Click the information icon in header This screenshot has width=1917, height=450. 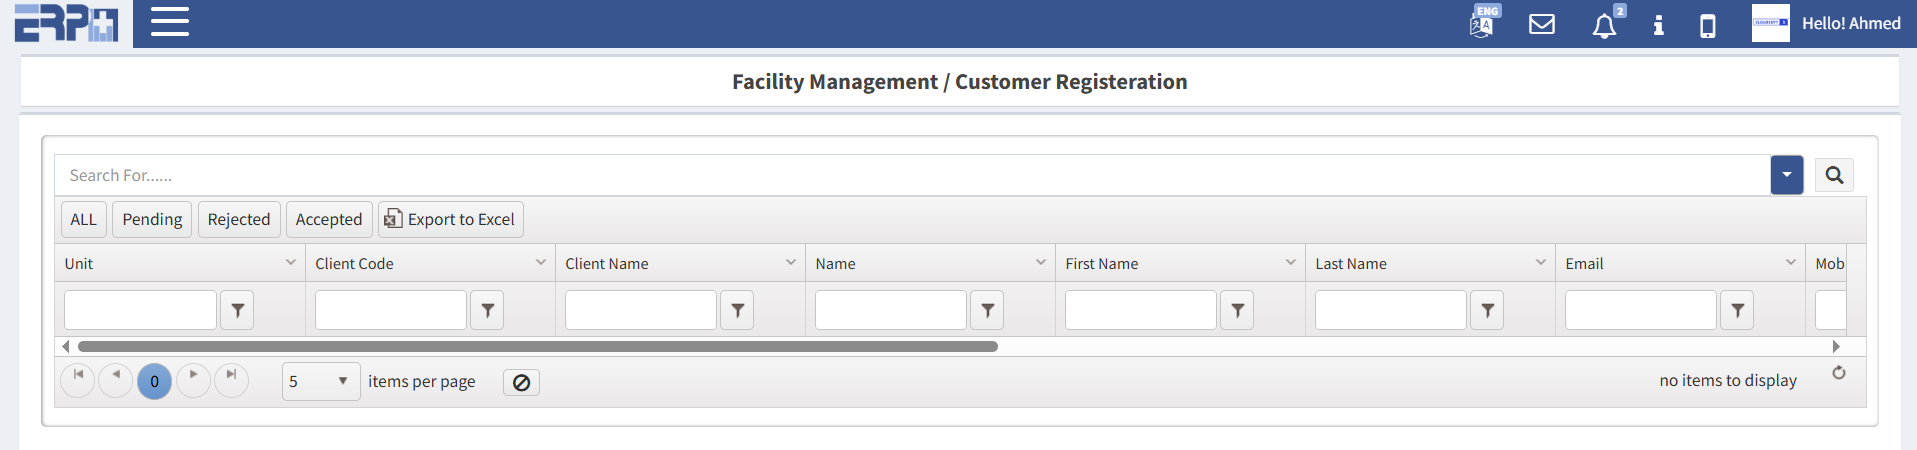point(1658,25)
